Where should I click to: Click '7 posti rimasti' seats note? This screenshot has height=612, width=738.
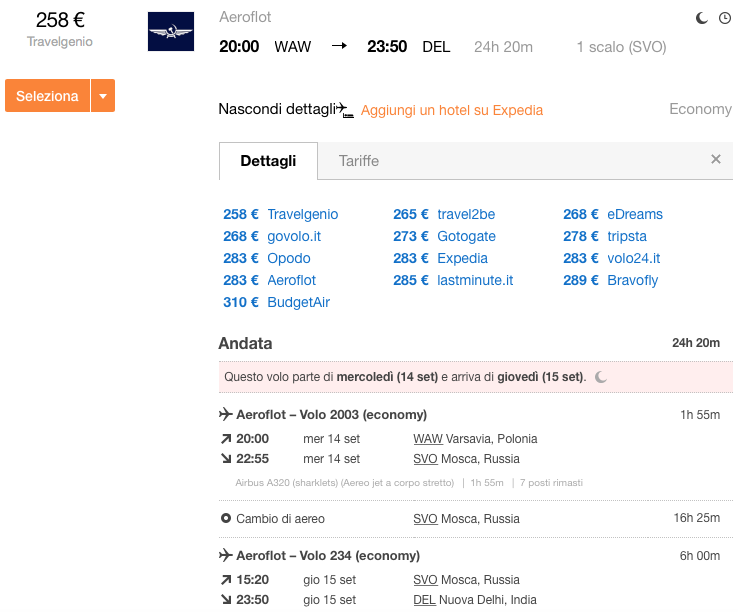551,483
